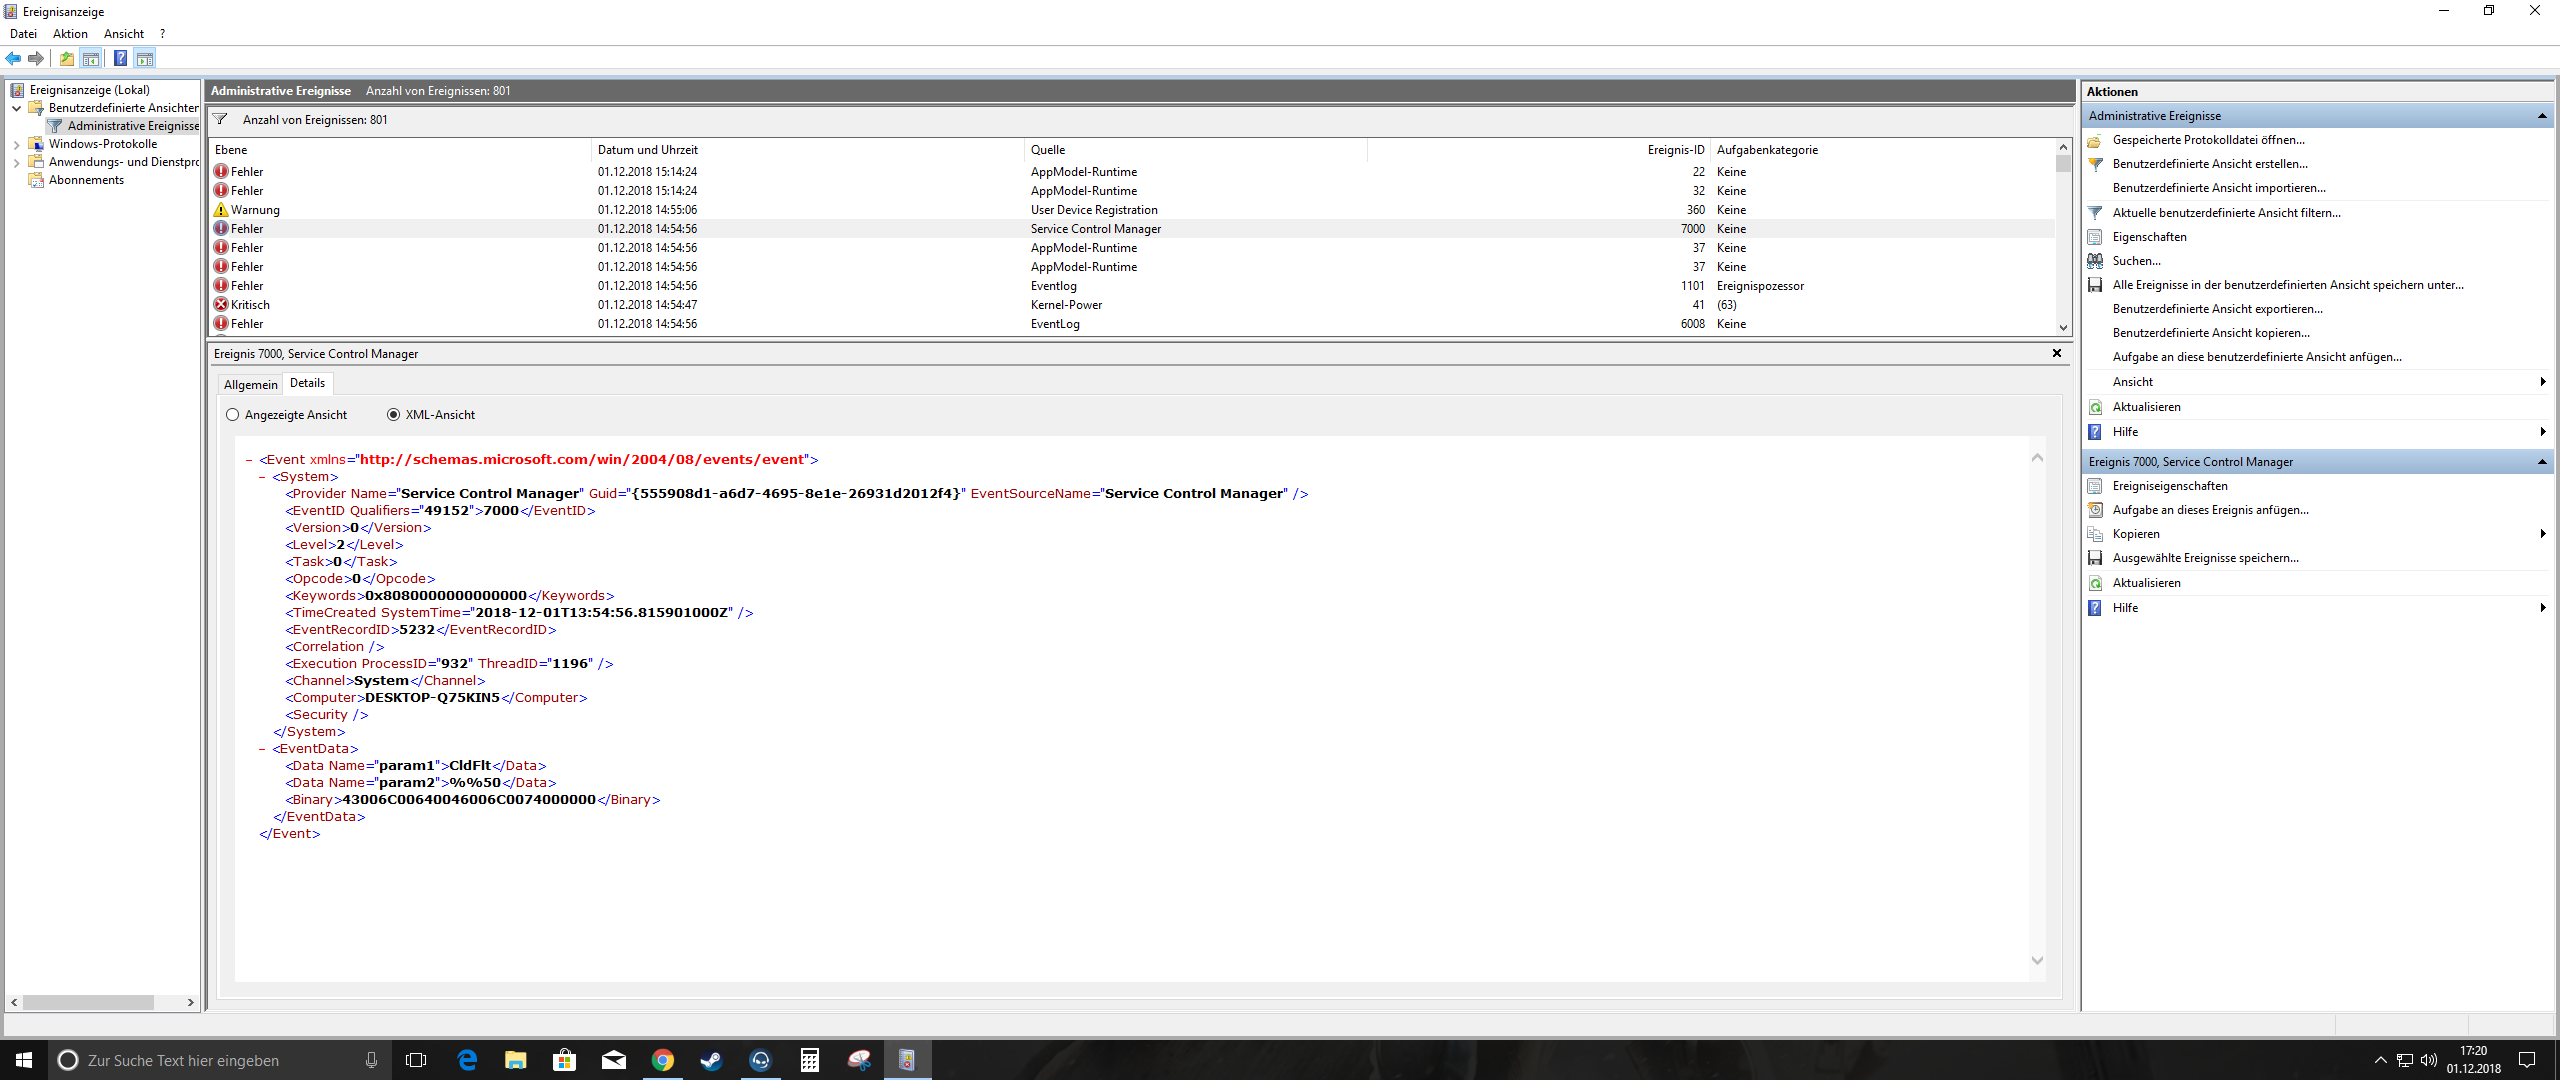
Task: Collapse the Administrative Ereignisse actions section
Action: coord(2541,116)
